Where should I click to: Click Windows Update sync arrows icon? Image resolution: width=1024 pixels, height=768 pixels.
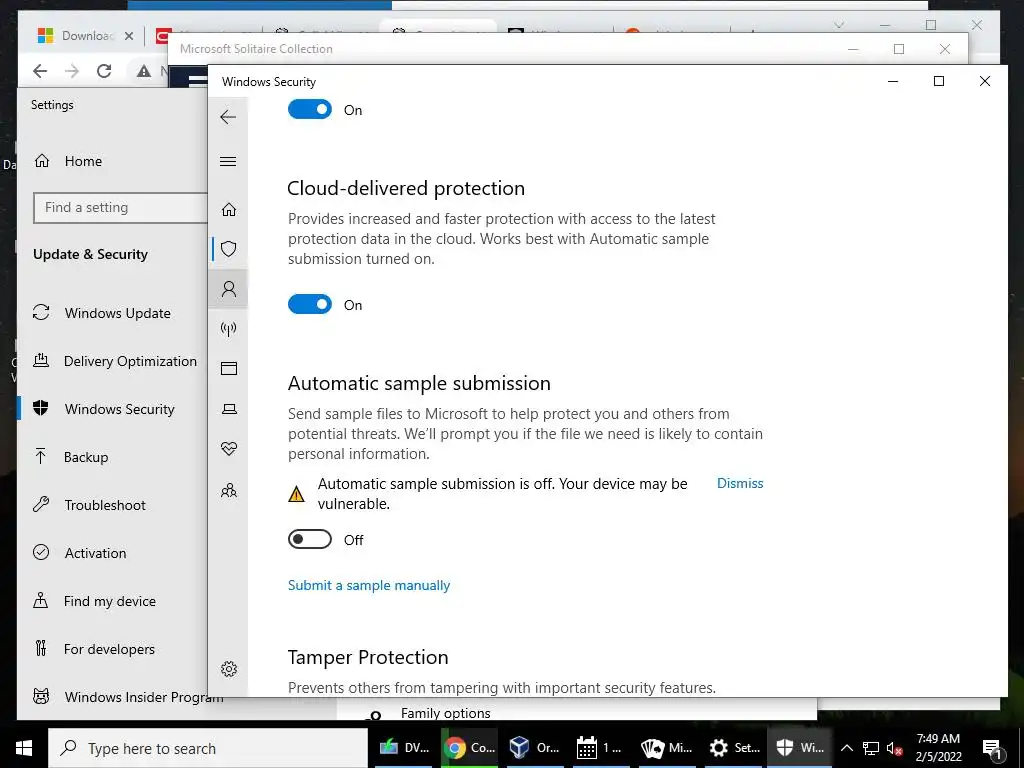(x=41, y=312)
